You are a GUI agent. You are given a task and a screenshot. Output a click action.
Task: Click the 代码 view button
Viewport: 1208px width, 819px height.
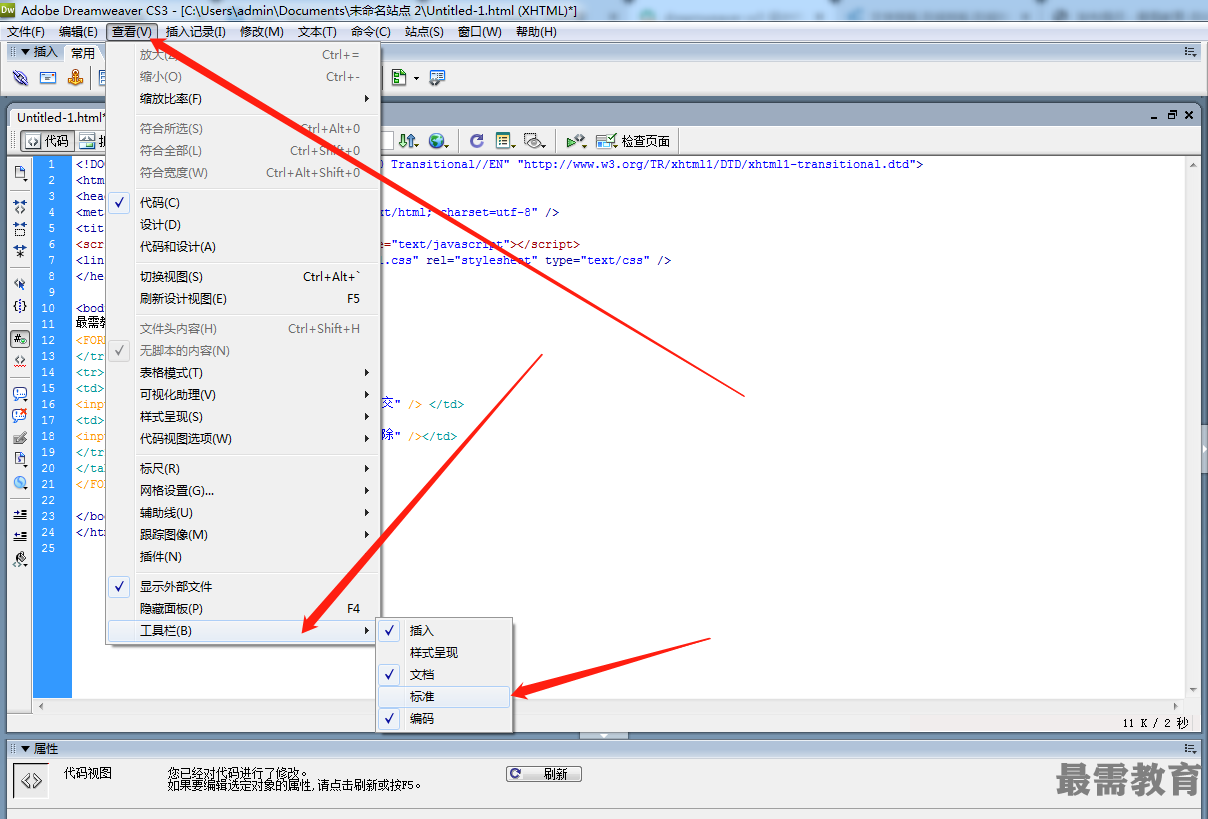47,141
